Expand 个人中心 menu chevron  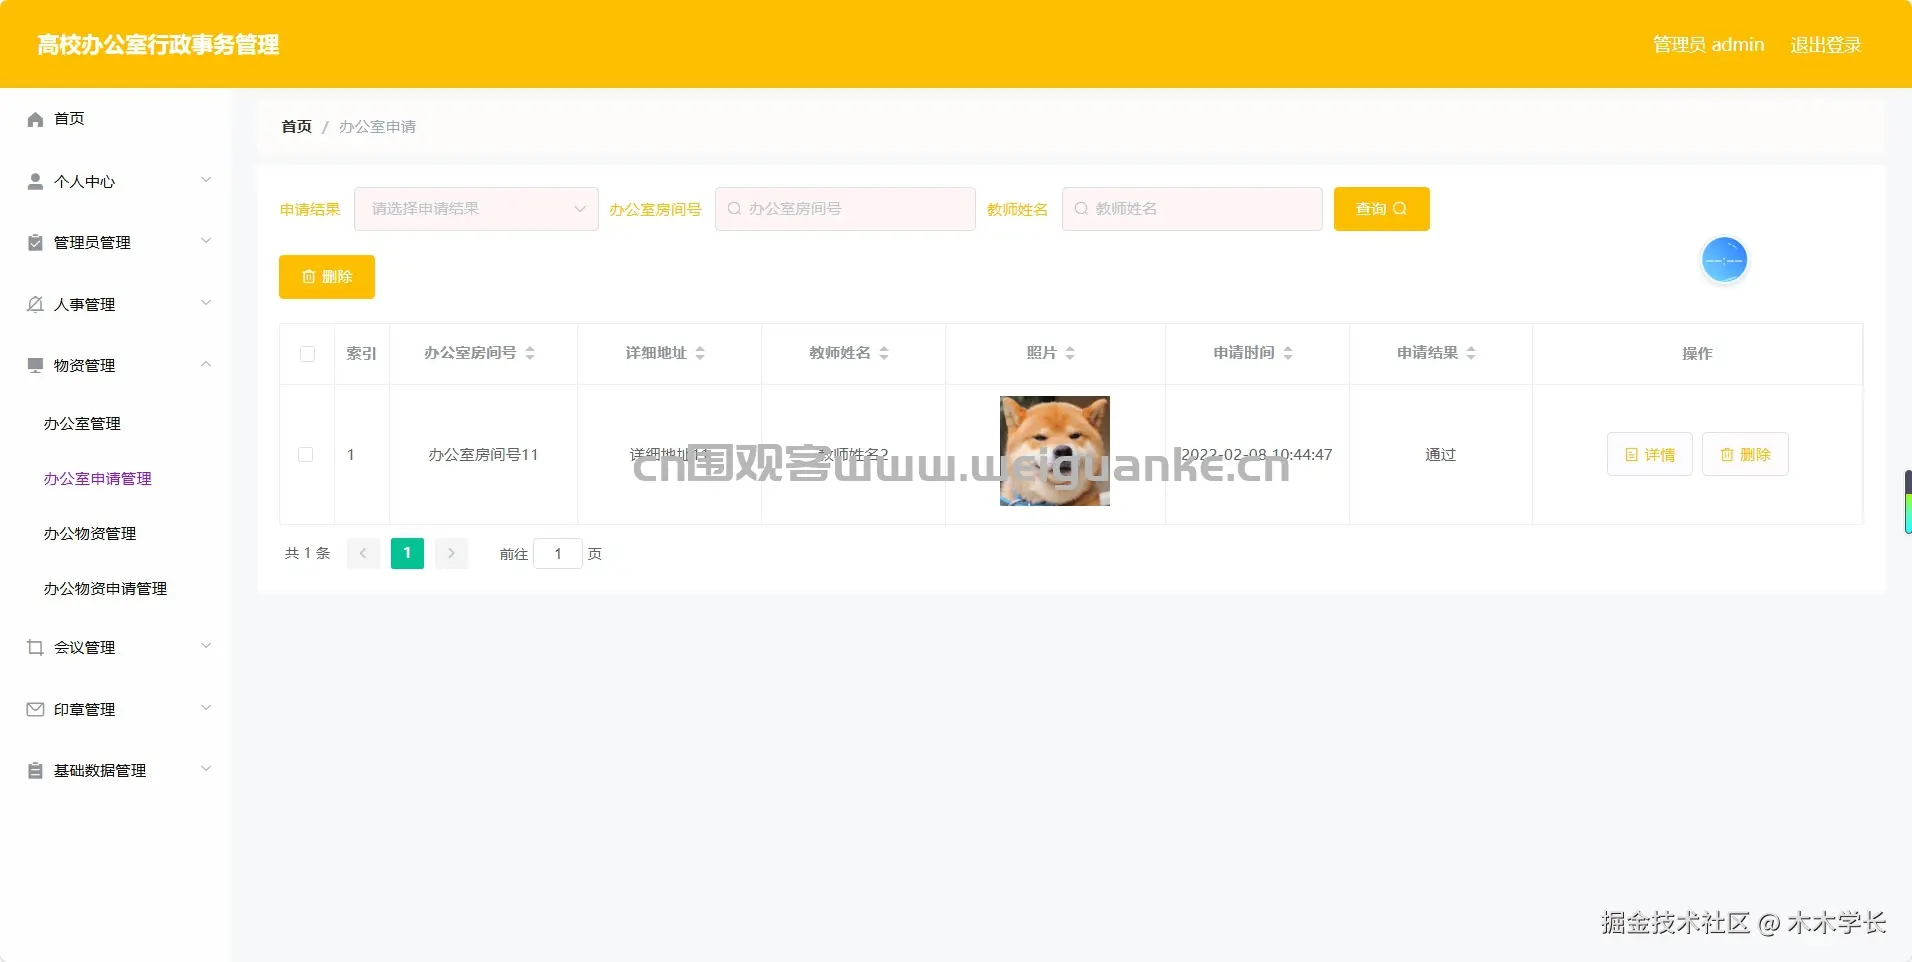coord(206,180)
